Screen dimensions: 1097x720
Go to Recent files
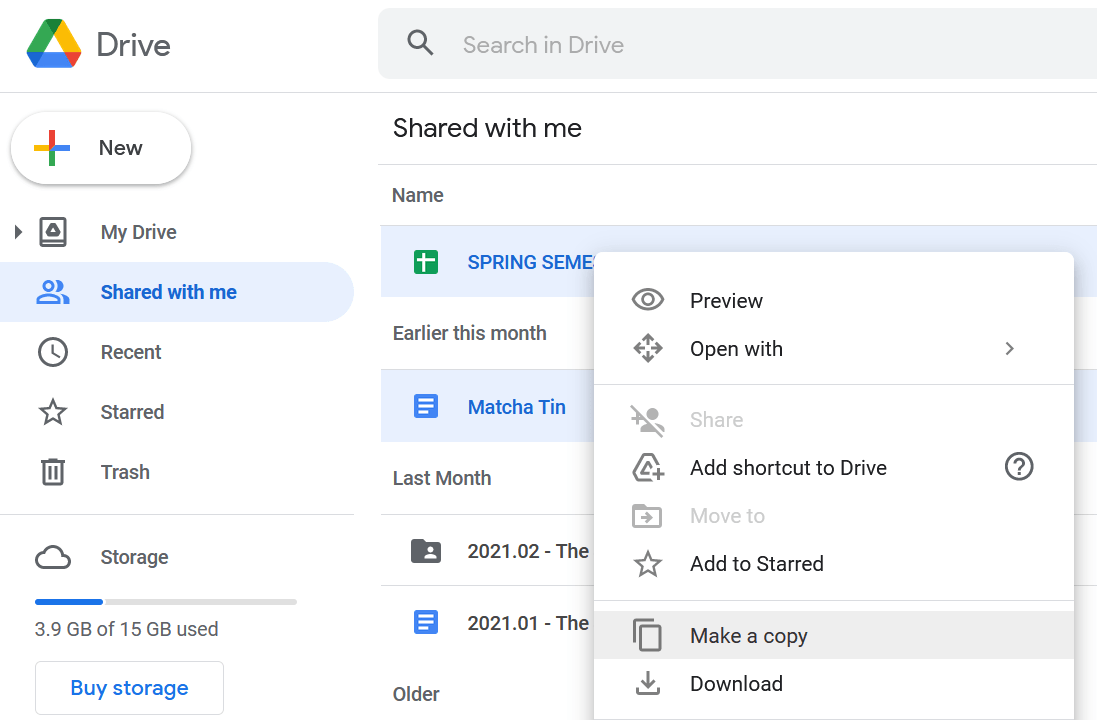[x=131, y=352]
